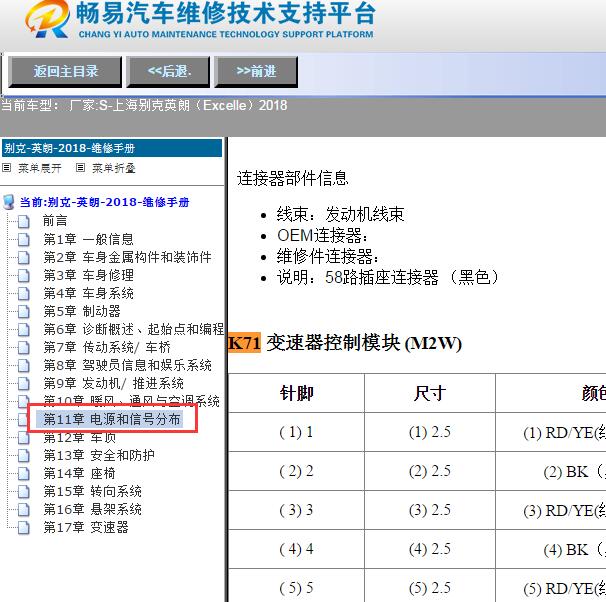Click page icon beside 第2章
This screenshot has height=602, width=606.
[x=24, y=257]
